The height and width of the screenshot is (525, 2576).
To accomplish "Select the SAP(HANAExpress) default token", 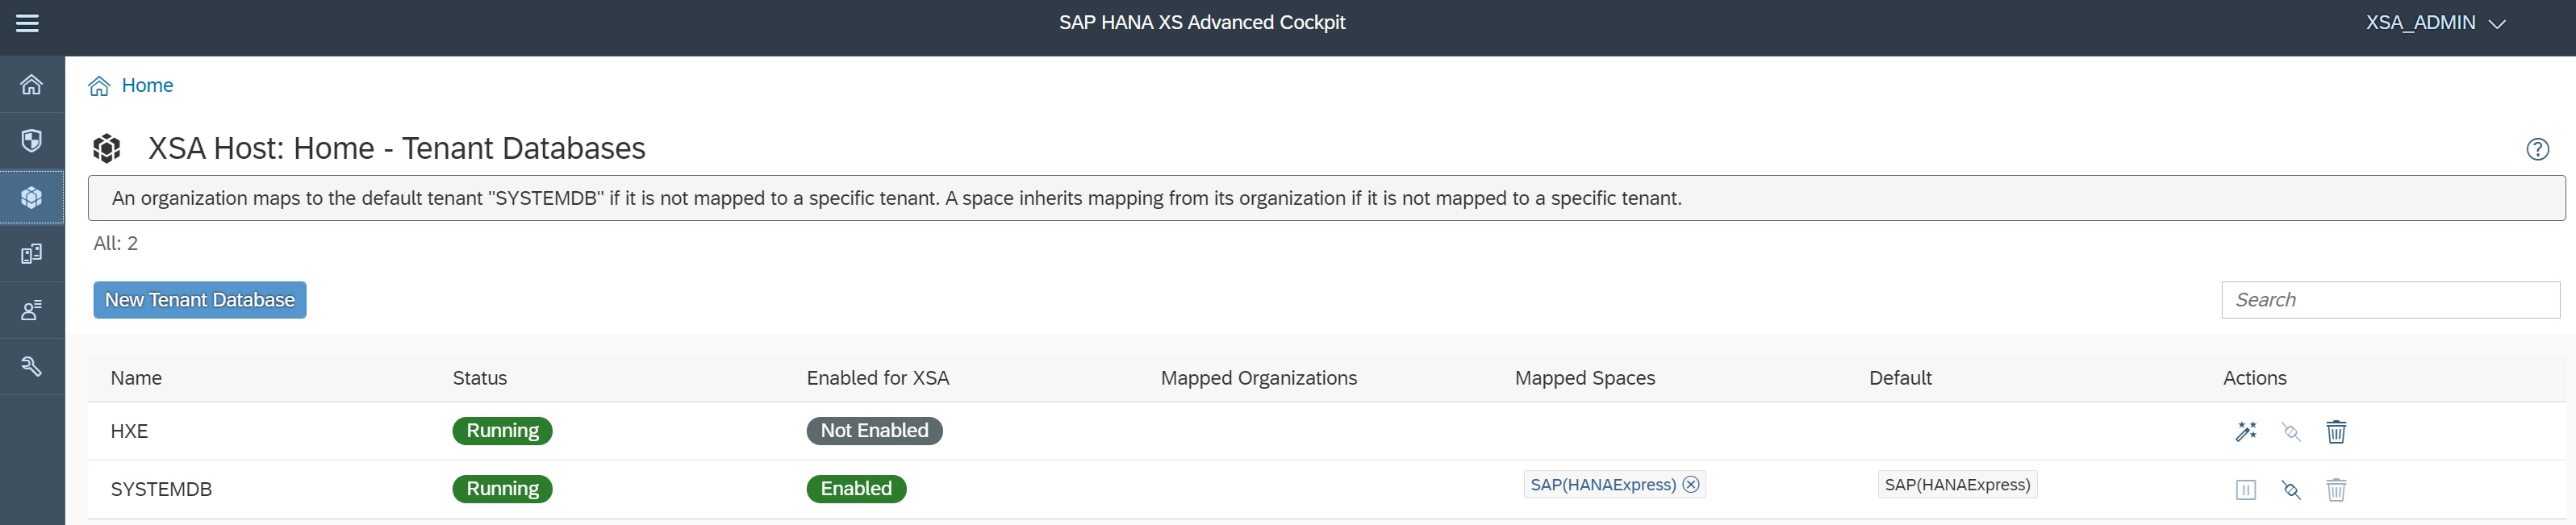I will (1957, 485).
